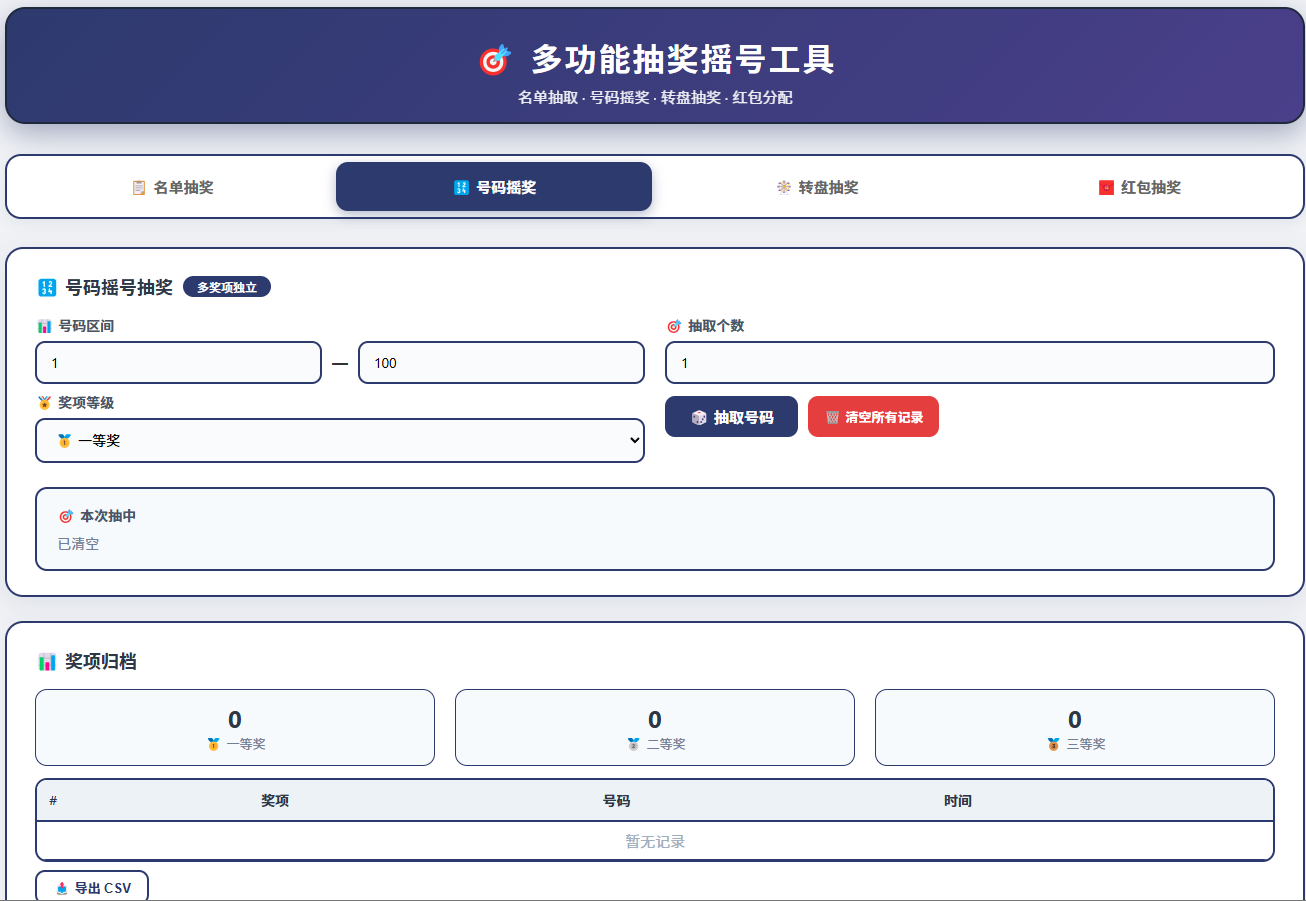Click the 奖项归档 section heading

(x=101, y=662)
